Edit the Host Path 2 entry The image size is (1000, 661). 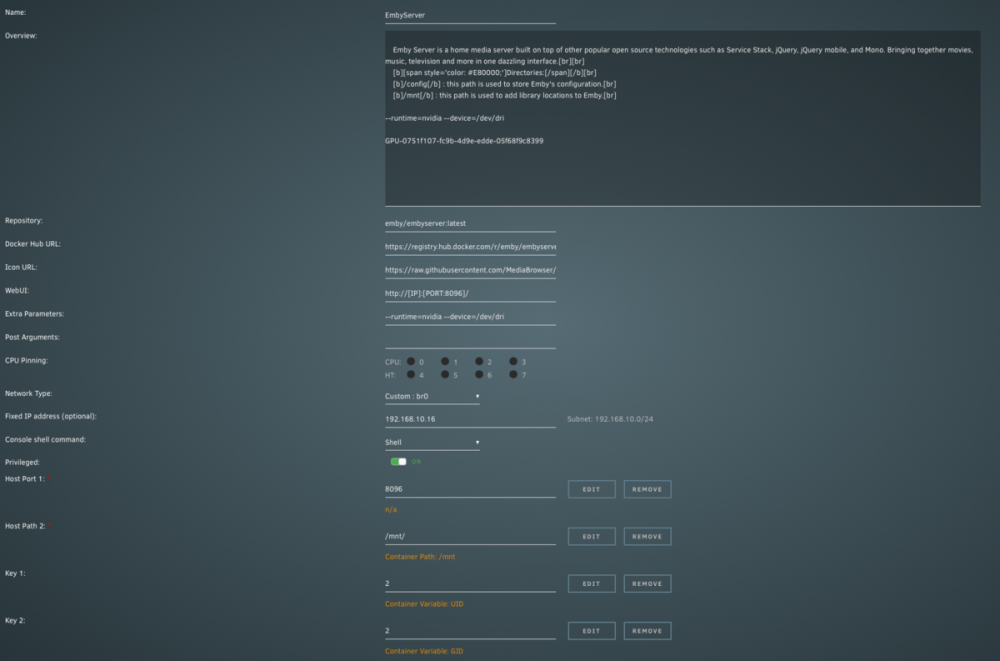click(x=591, y=537)
